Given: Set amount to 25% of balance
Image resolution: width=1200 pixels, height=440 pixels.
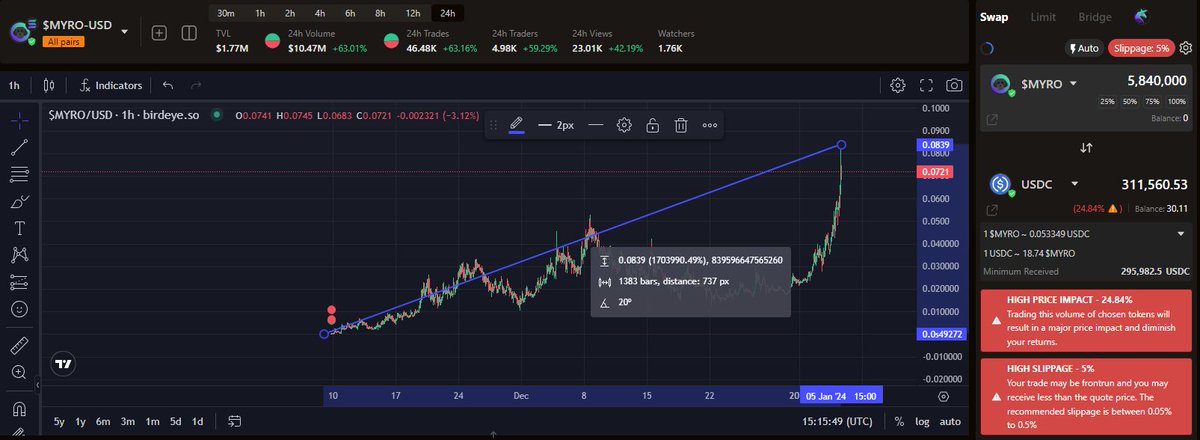Looking at the screenshot, I should tap(1107, 101).
